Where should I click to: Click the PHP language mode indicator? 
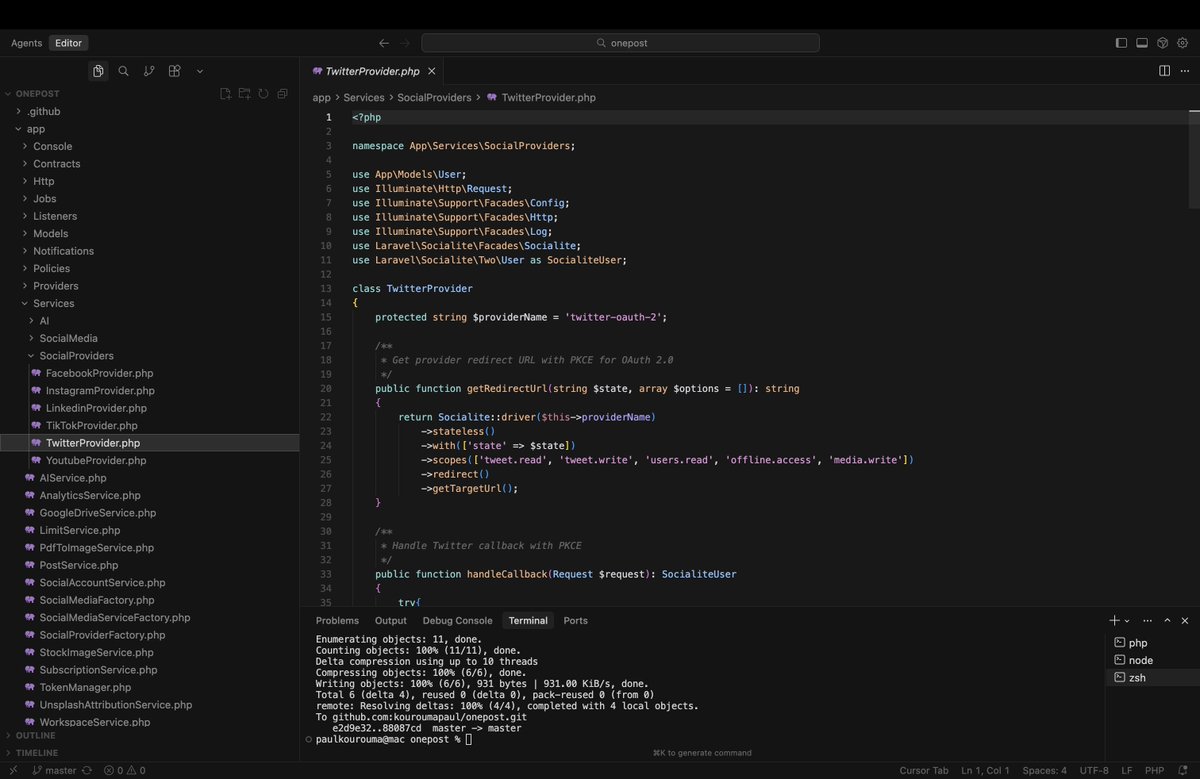(x=1154, y=771)
